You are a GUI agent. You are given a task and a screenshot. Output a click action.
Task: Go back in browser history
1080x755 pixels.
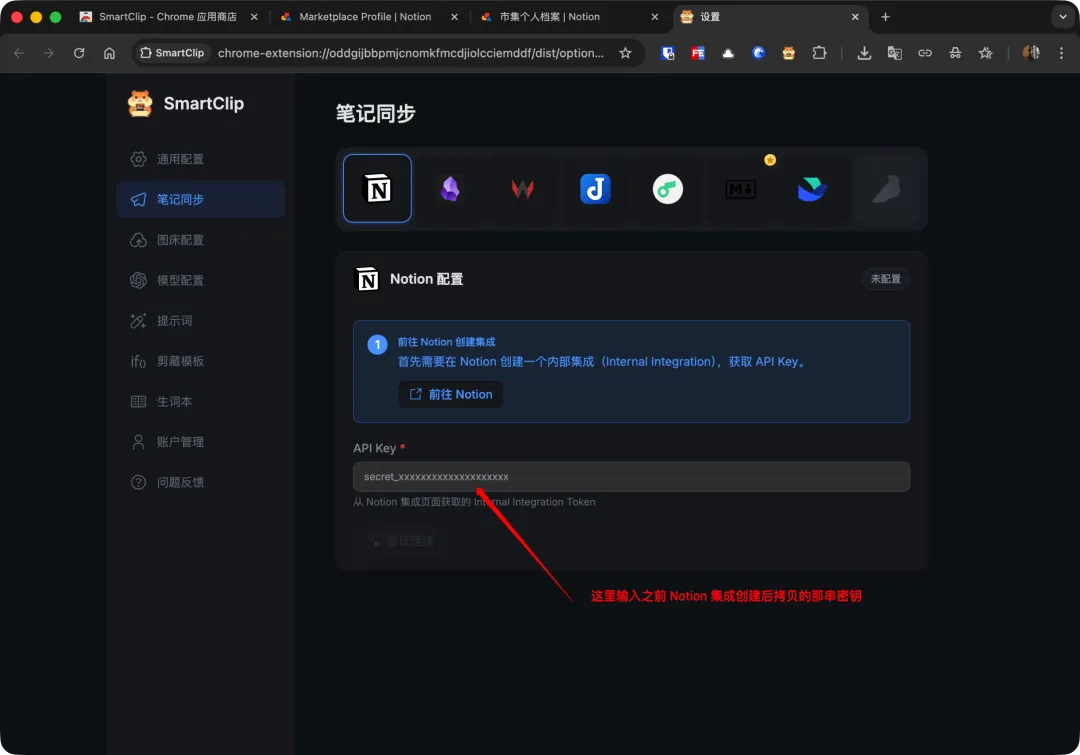point(19,53)
